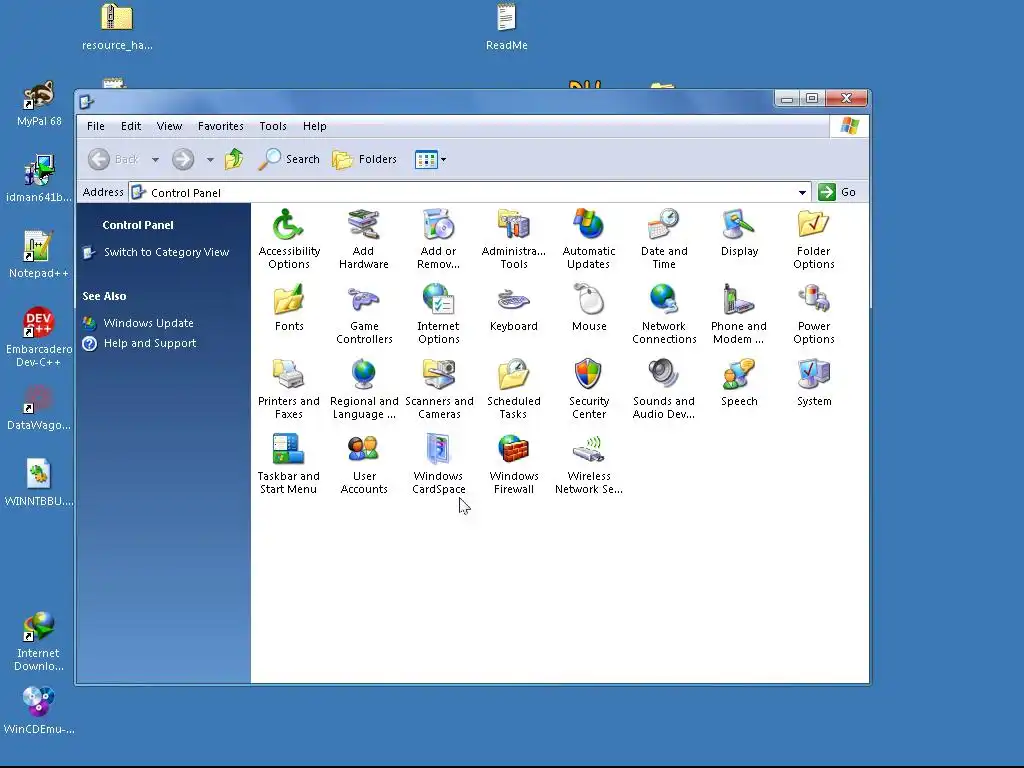
Task: Open the Favorites menu
Action: 221,126
